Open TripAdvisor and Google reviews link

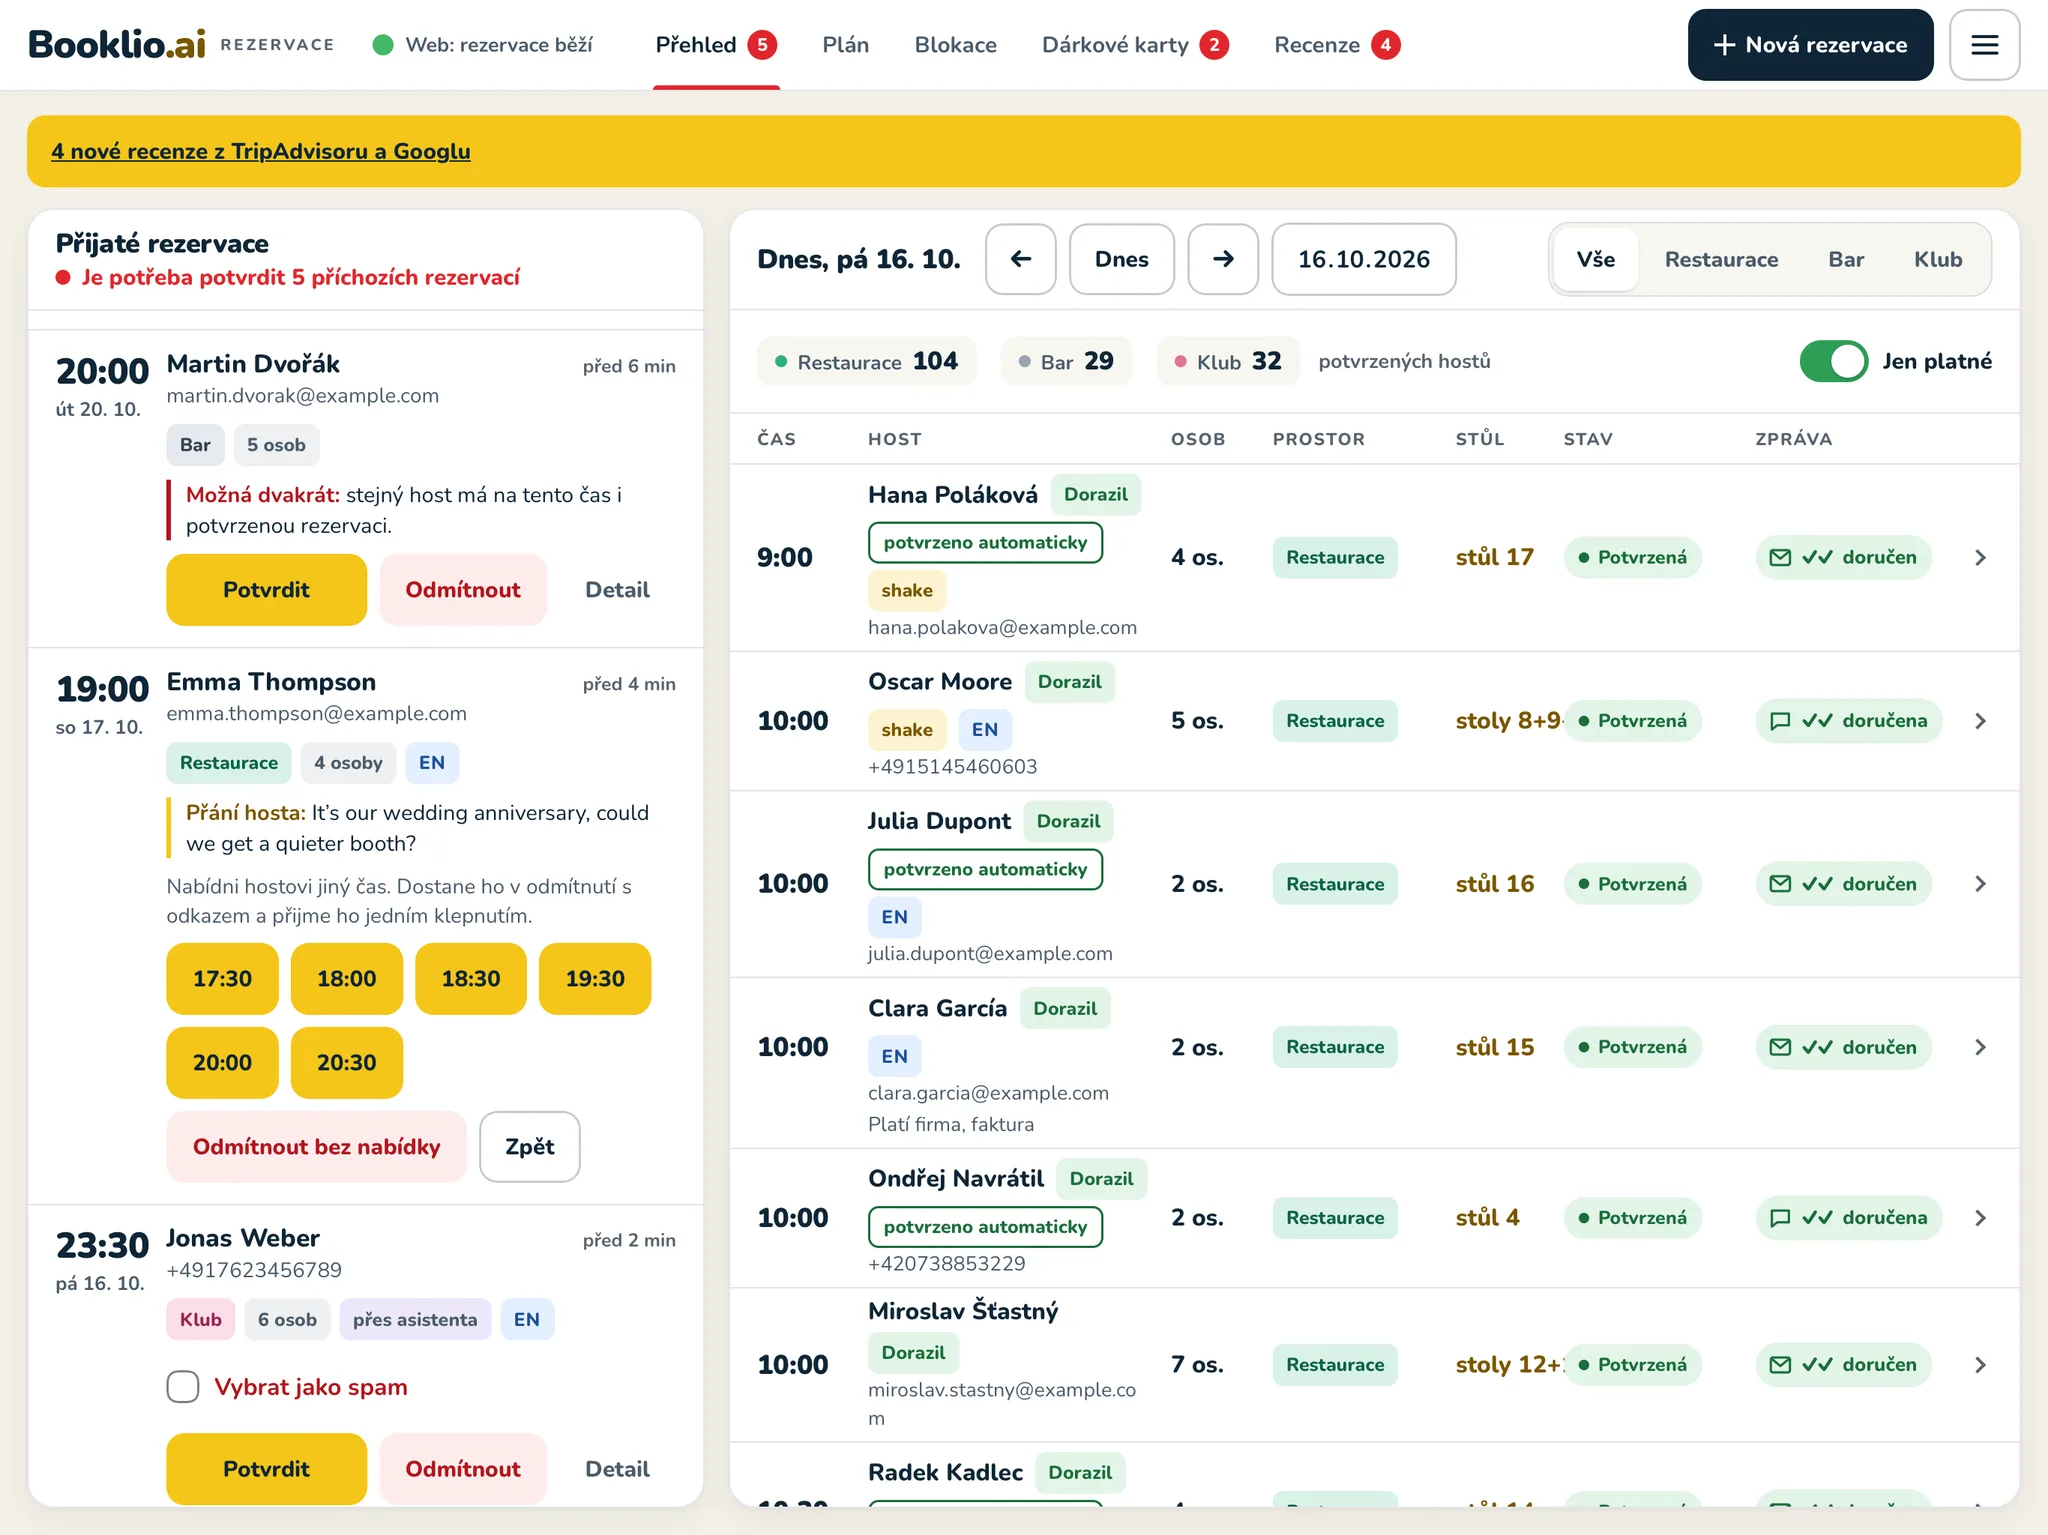(261, 151)
